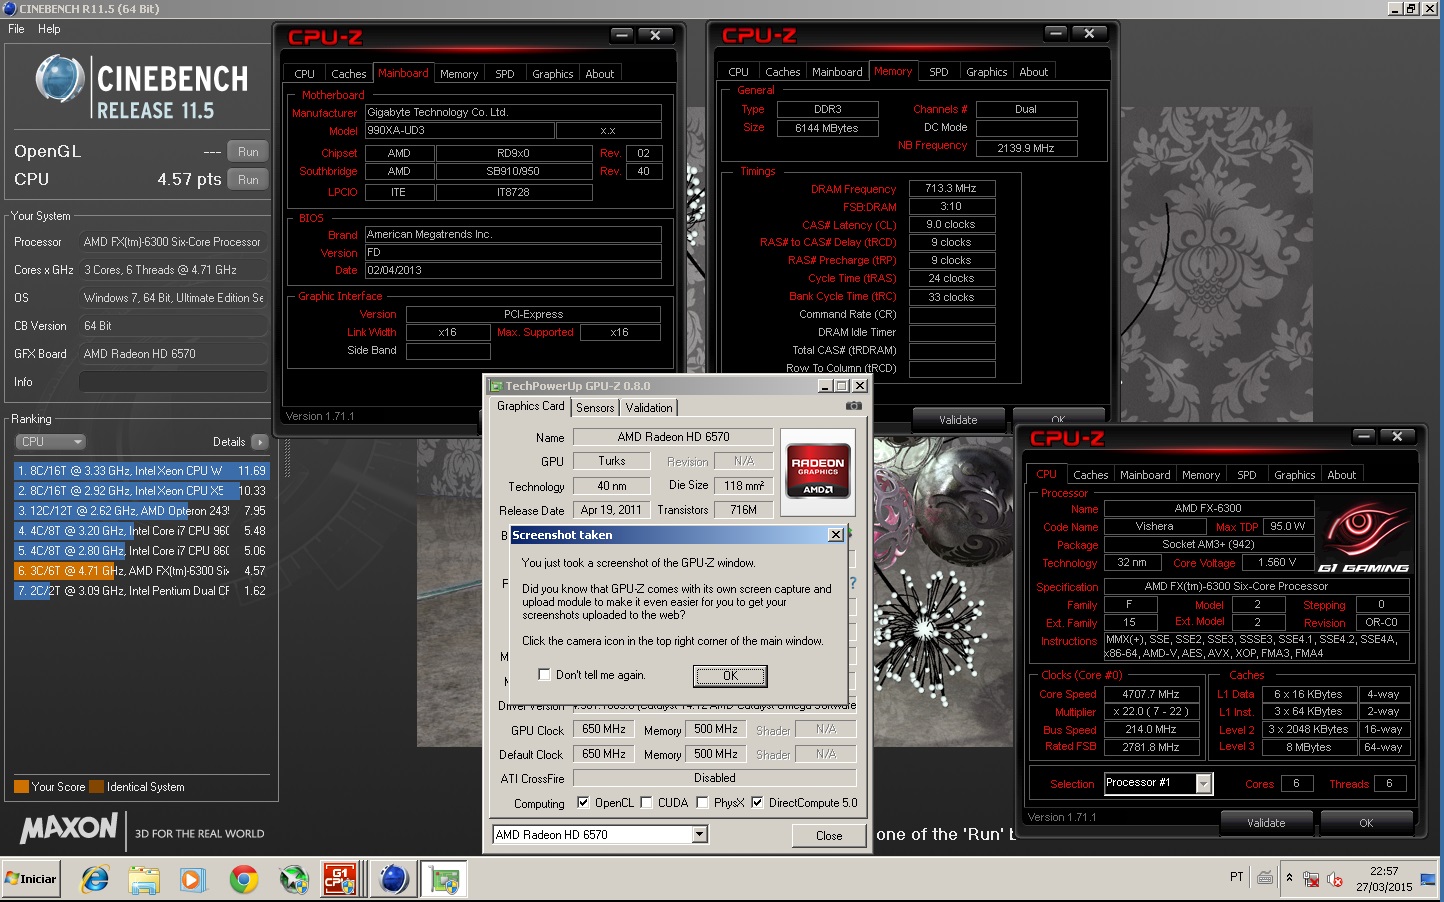This screenshot has height=902, width=1444.
Task: Toggle the DirectCompute 5.0 checkbox
Action: 757,803
